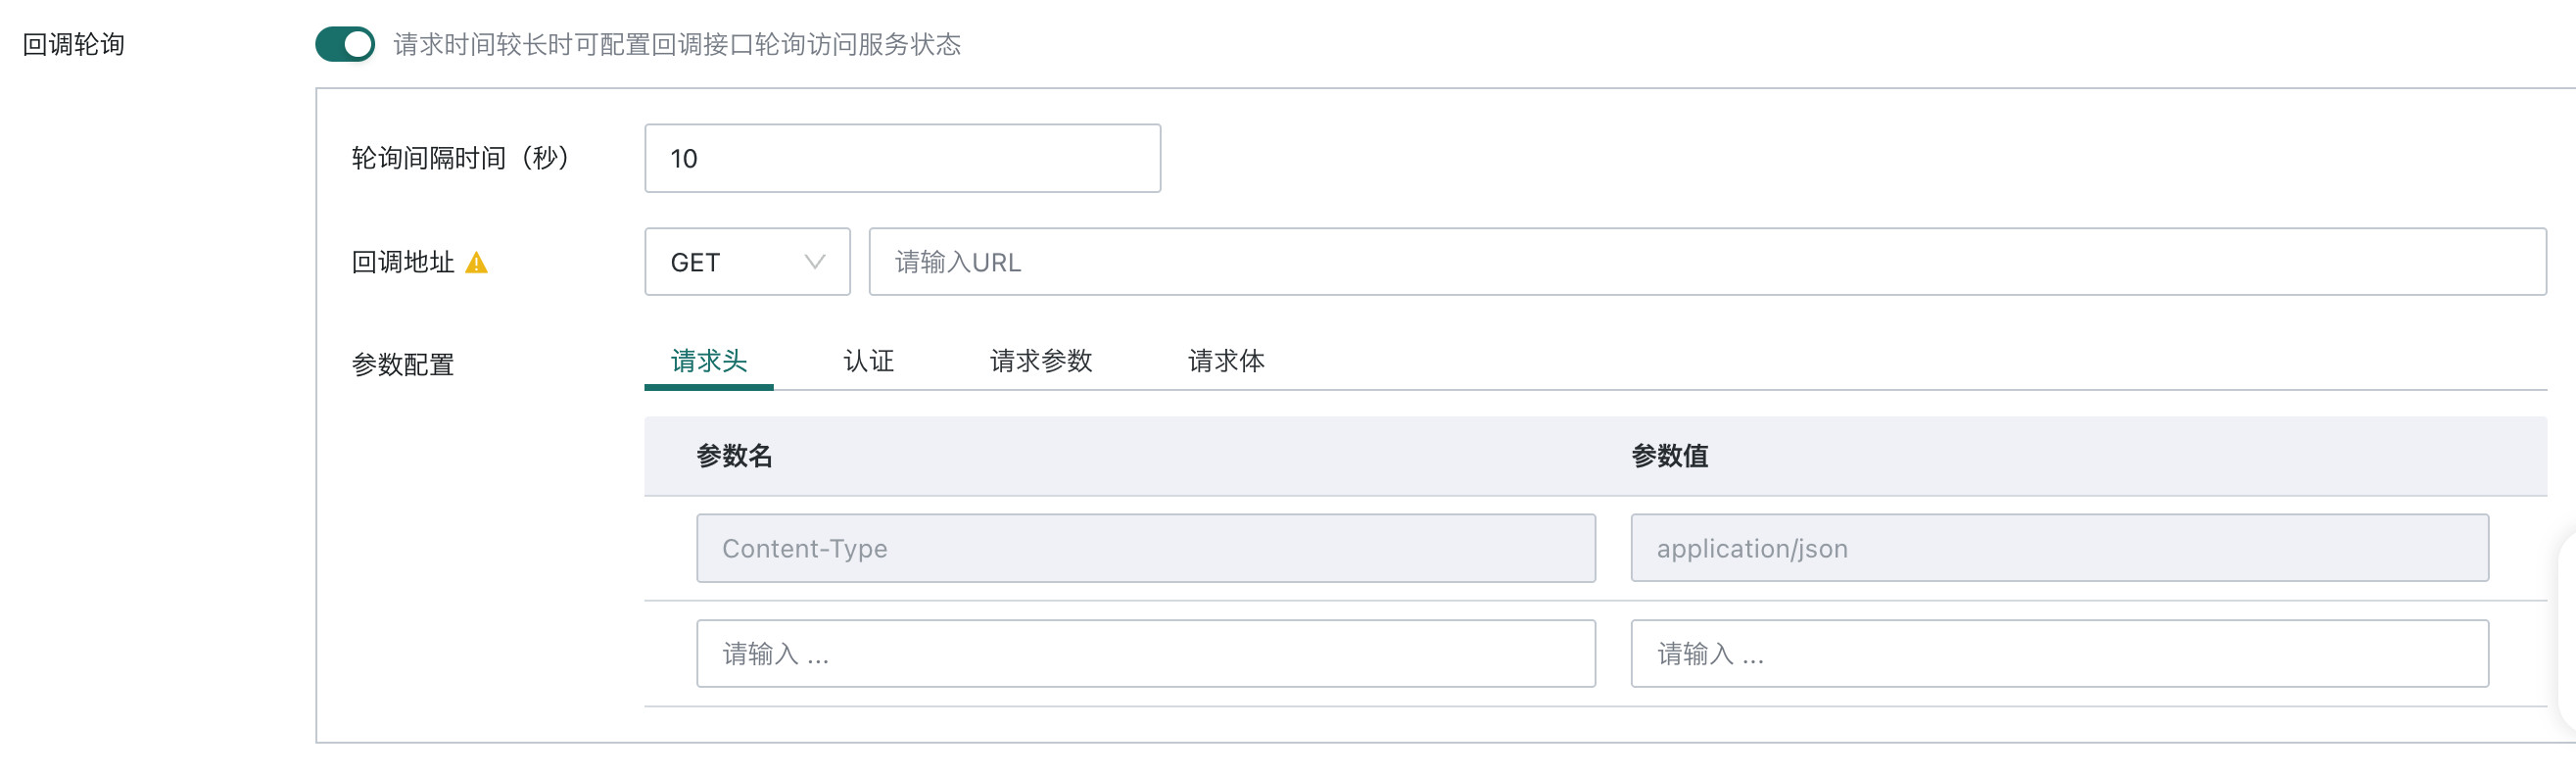Click the Content-Type parameter name field

[1145, 548]
